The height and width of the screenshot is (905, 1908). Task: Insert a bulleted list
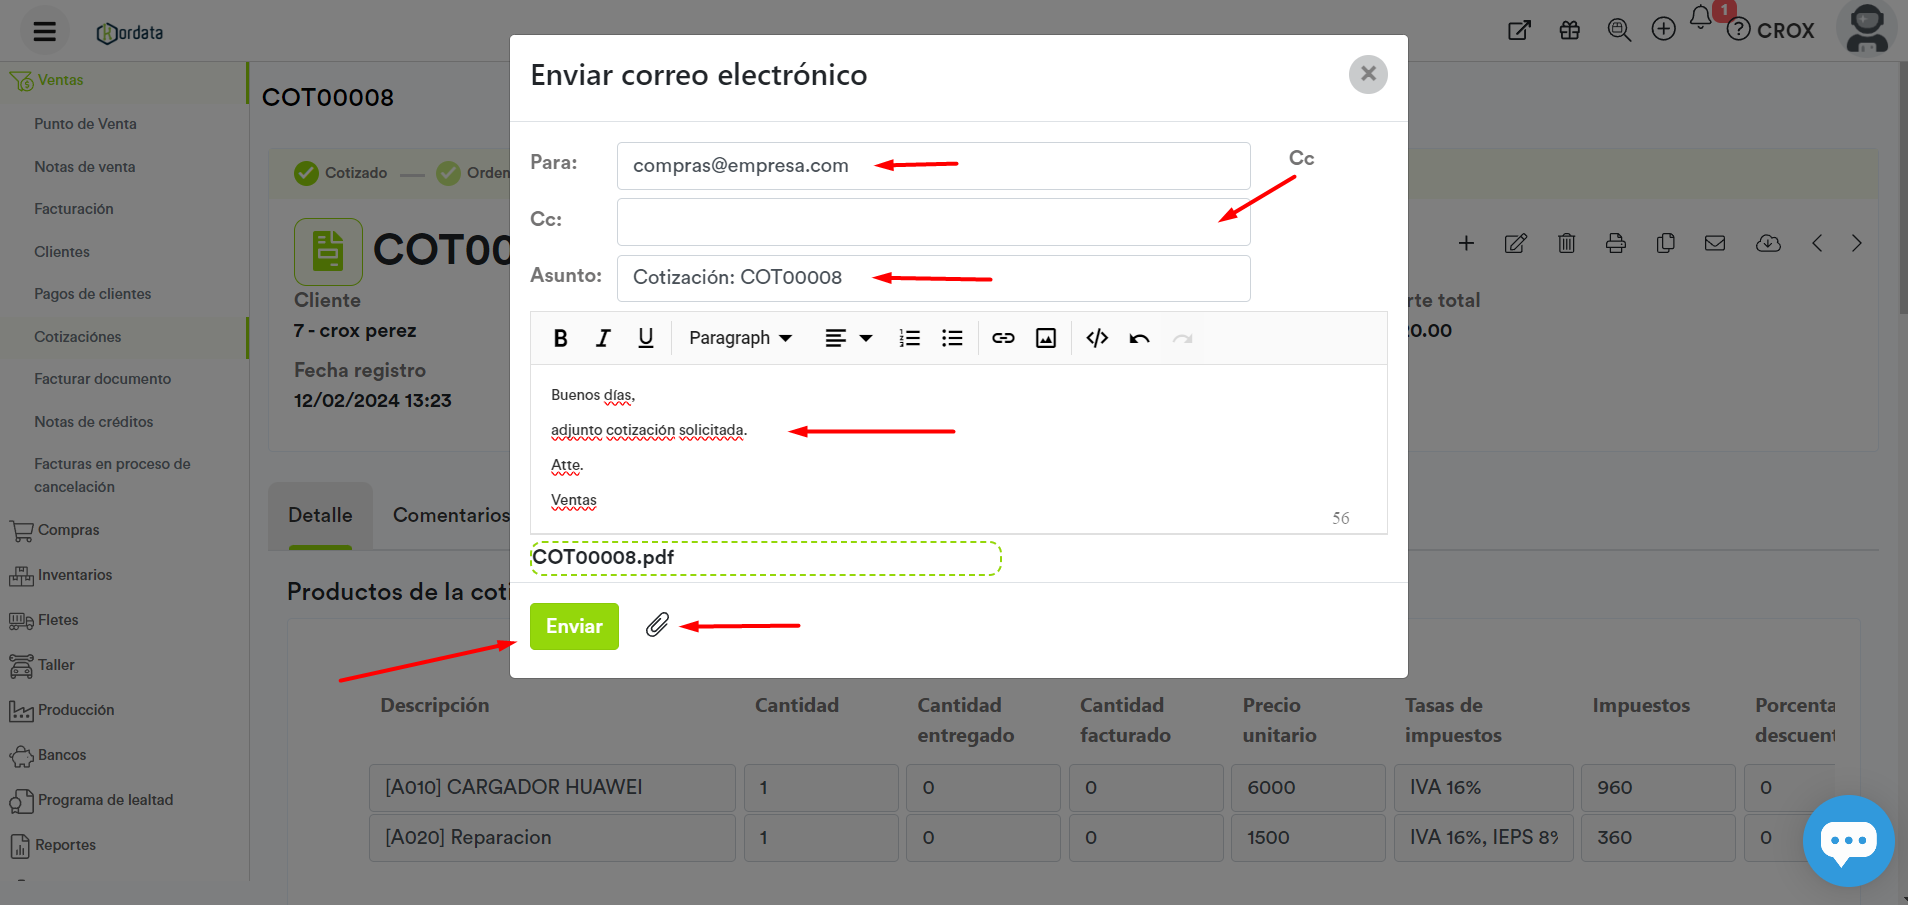tap(952, 339)
